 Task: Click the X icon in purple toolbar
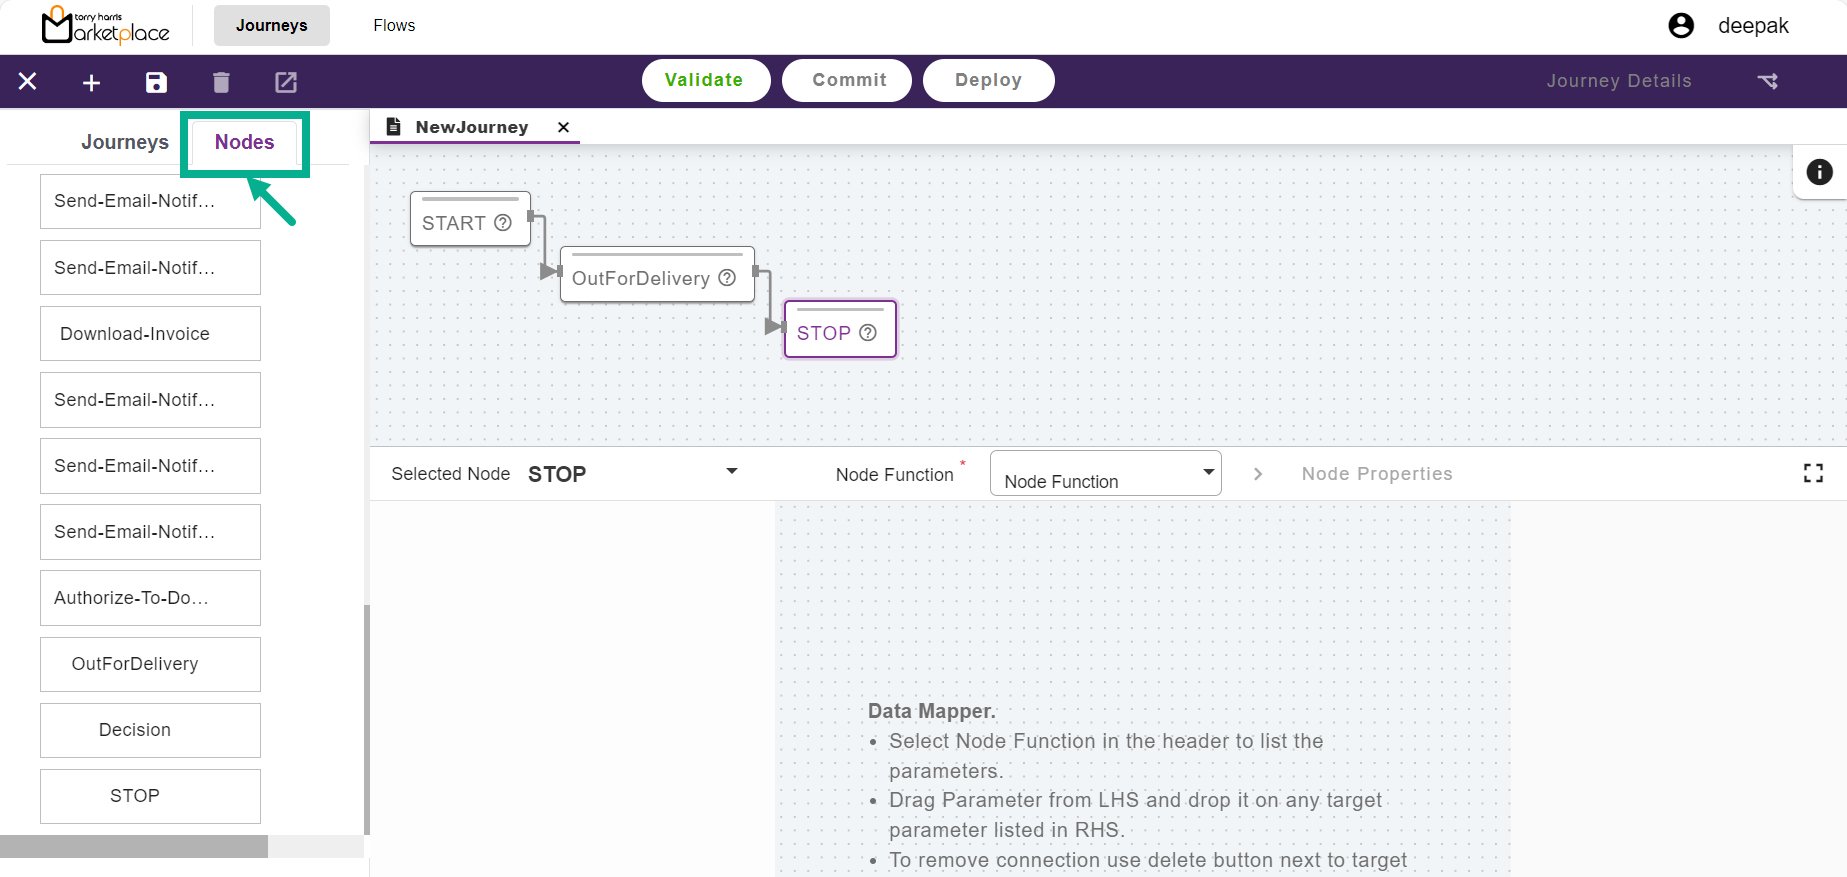pos(28,82)
